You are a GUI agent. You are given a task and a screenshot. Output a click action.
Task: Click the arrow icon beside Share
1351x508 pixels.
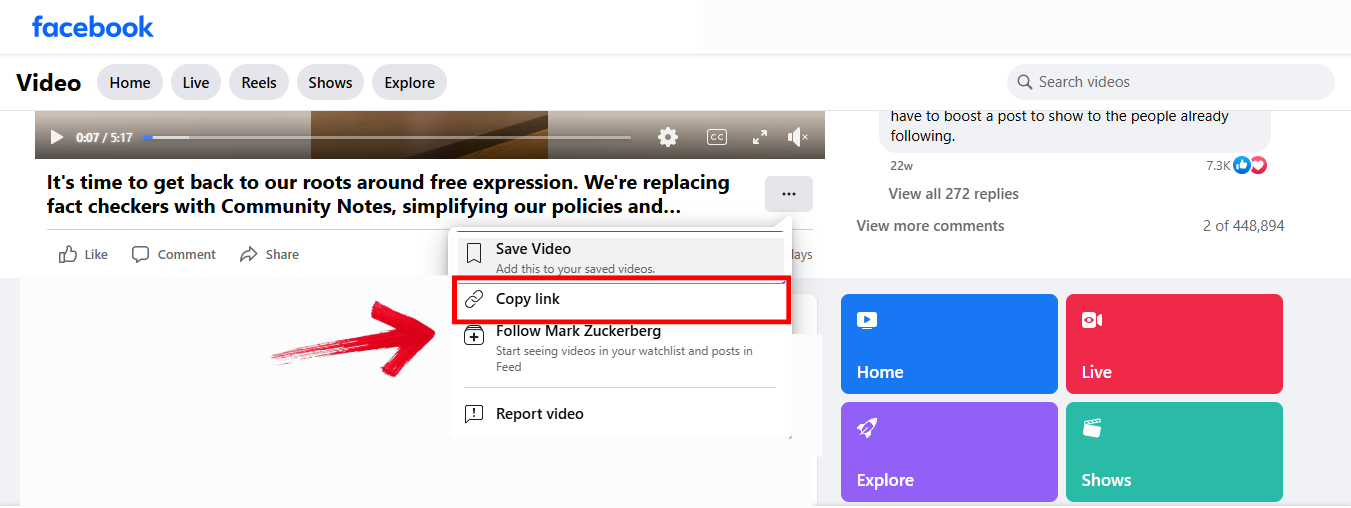point(249,254)
